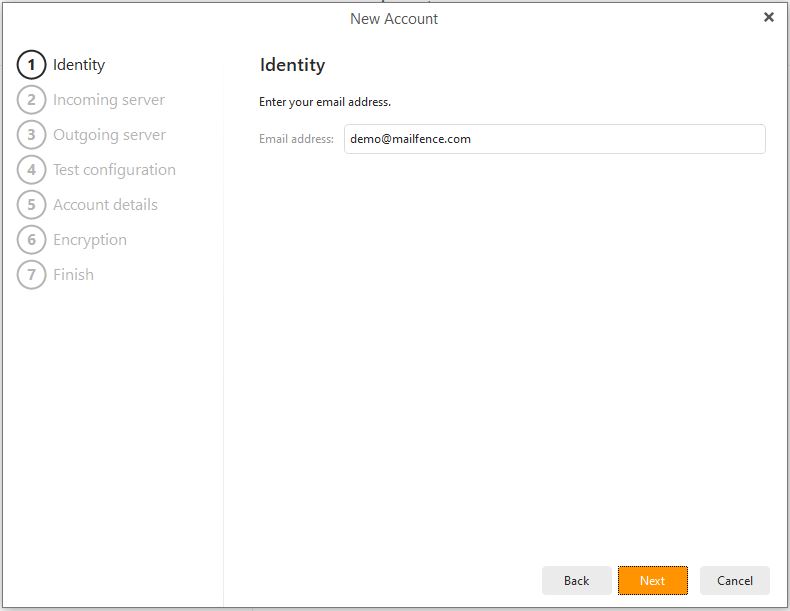790x611 pixels.
Task: Select the Identity step label
Action: (79, 65)
